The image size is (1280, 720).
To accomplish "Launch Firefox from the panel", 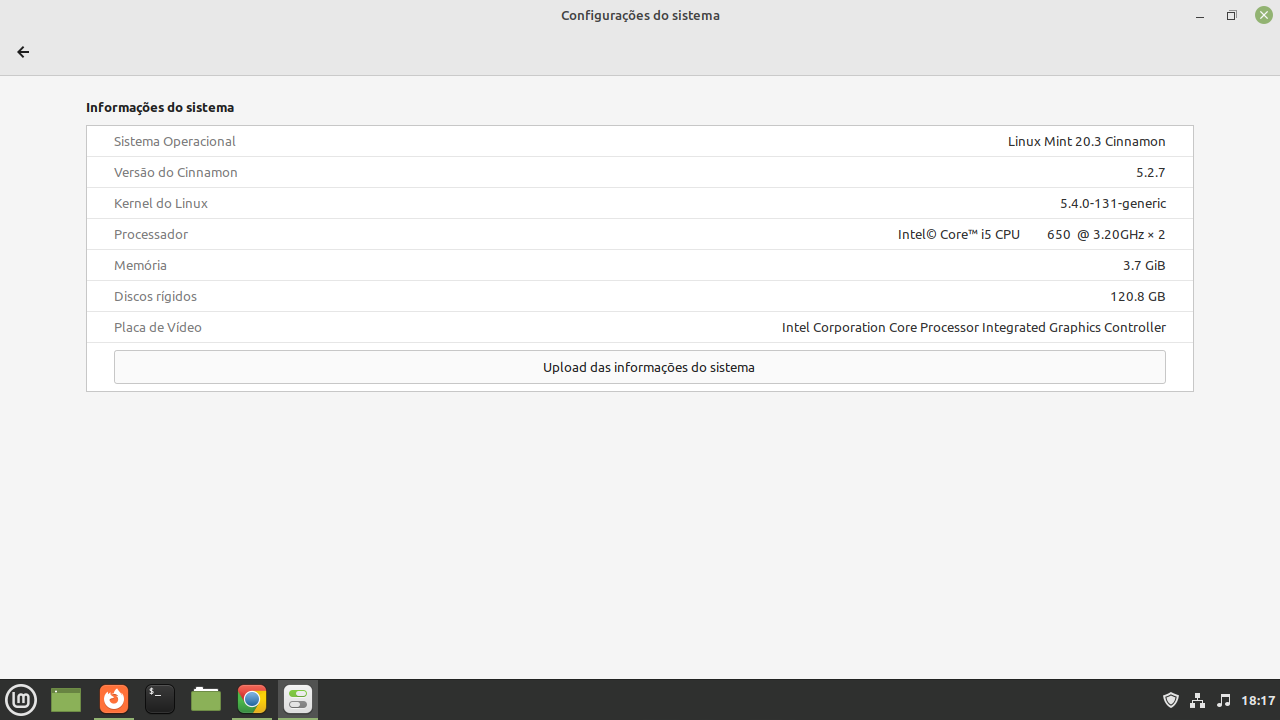I will pyautogui.click(x=113, y=699).
